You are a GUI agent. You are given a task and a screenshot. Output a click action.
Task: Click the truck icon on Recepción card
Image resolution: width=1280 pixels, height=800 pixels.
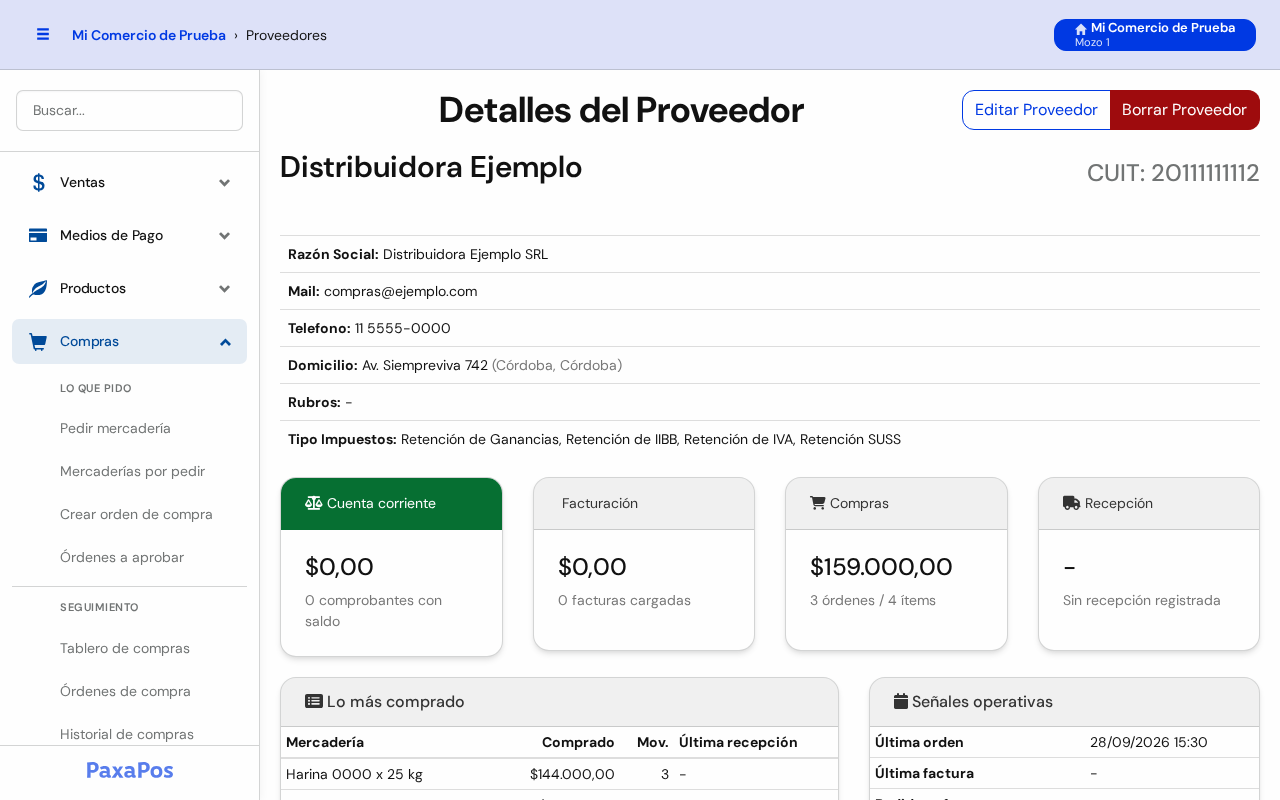(1072, 503)
